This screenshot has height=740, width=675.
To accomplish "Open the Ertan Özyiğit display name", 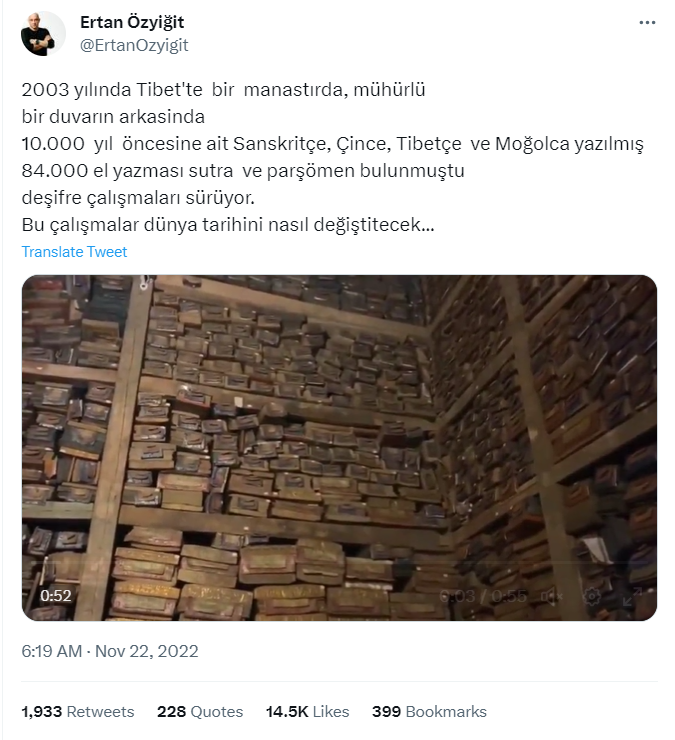I will coord(132,22).
